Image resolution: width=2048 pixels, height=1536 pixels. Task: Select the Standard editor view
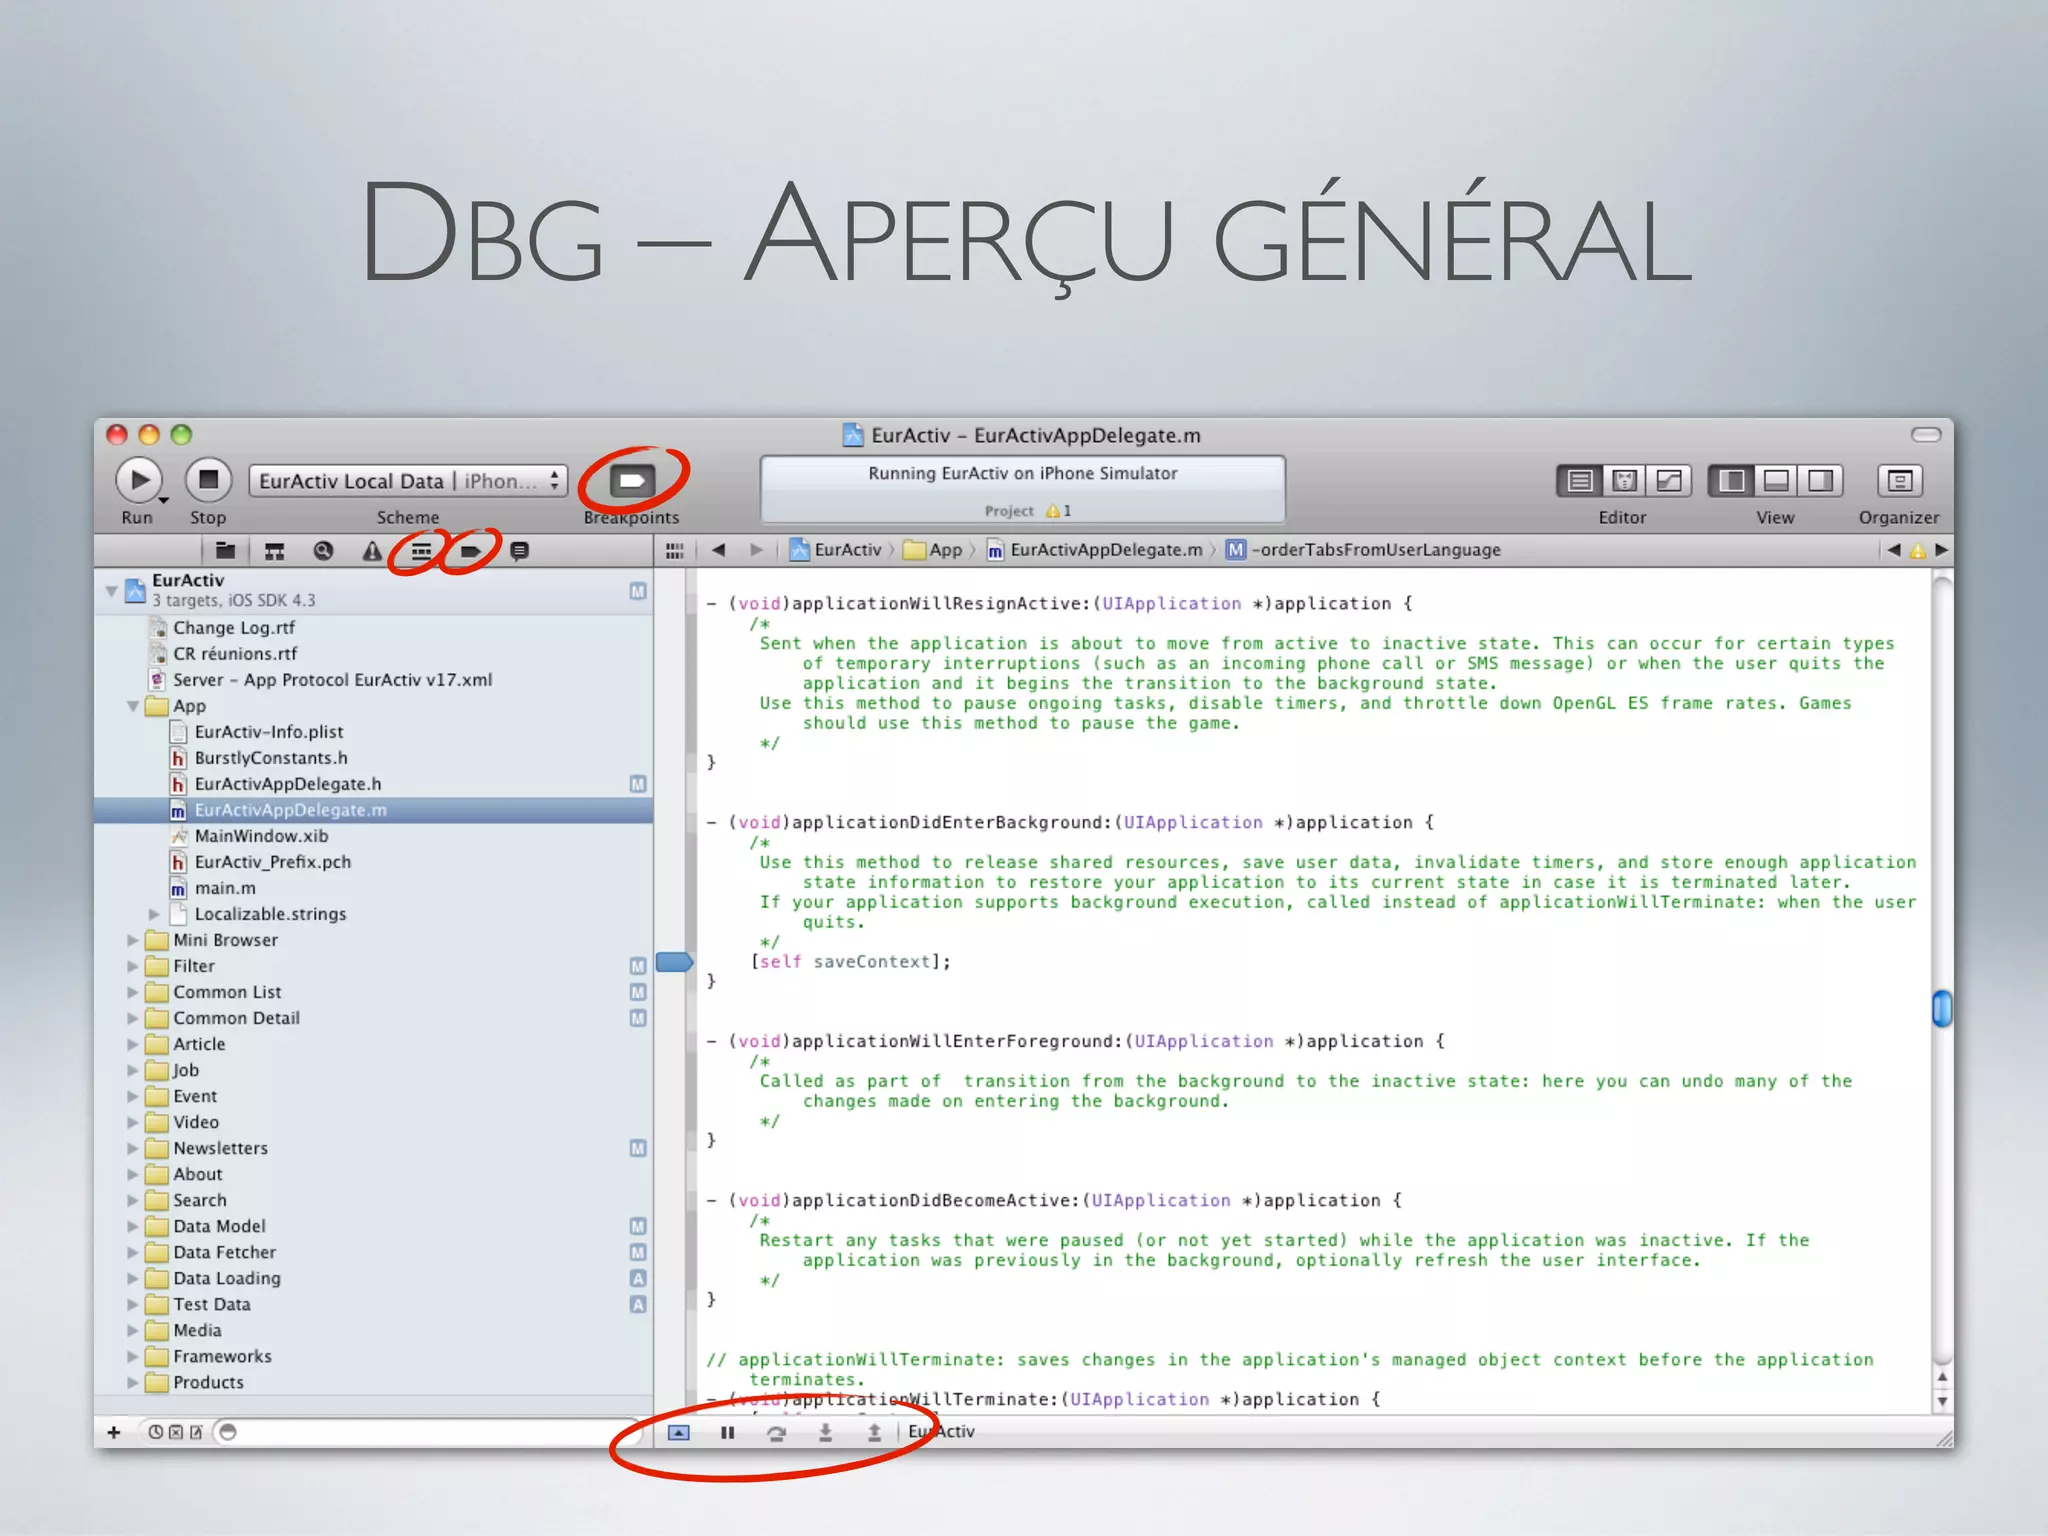[x=1579, y=481]
